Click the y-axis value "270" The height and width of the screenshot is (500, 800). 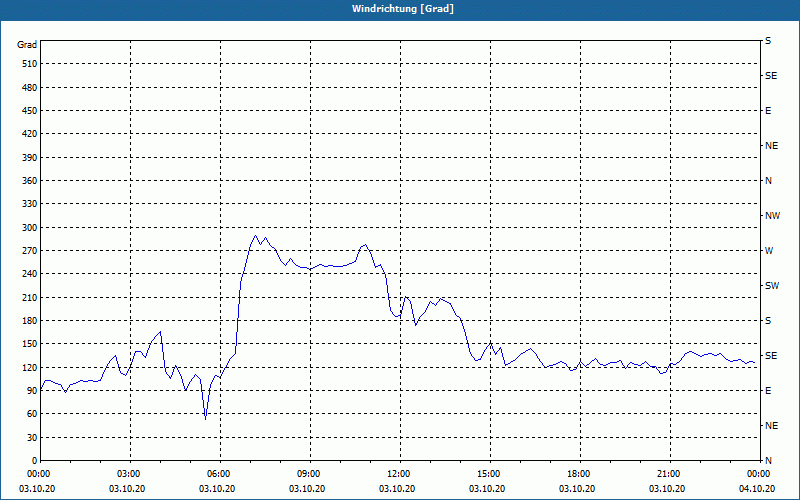tap(30, 251)
